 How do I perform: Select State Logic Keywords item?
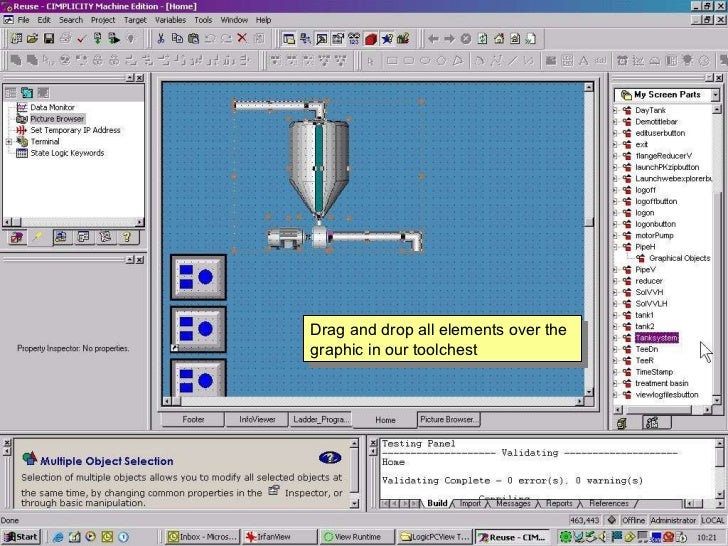(x=67, y=153)
